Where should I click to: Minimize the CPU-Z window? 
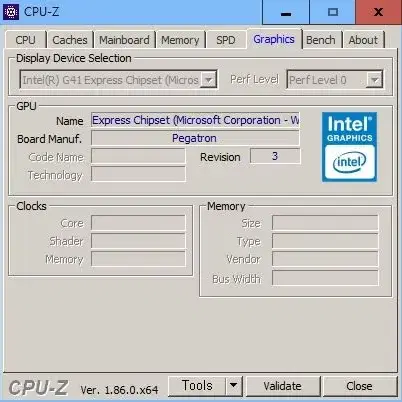point(286,12)
